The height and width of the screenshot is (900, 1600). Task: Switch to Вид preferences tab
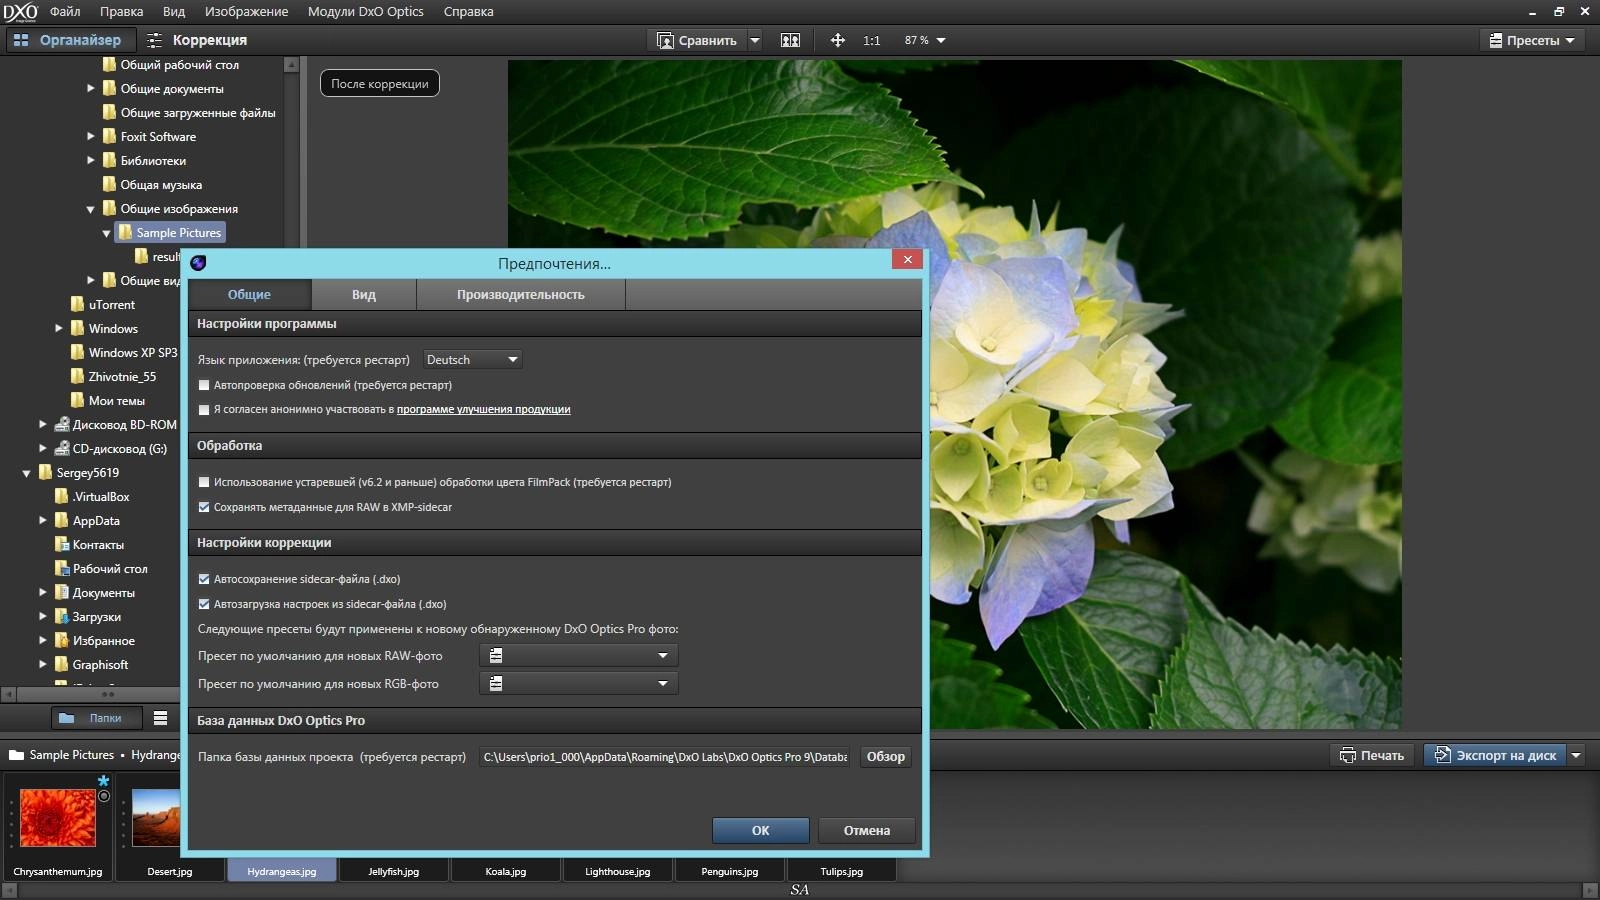coord(364,294)
